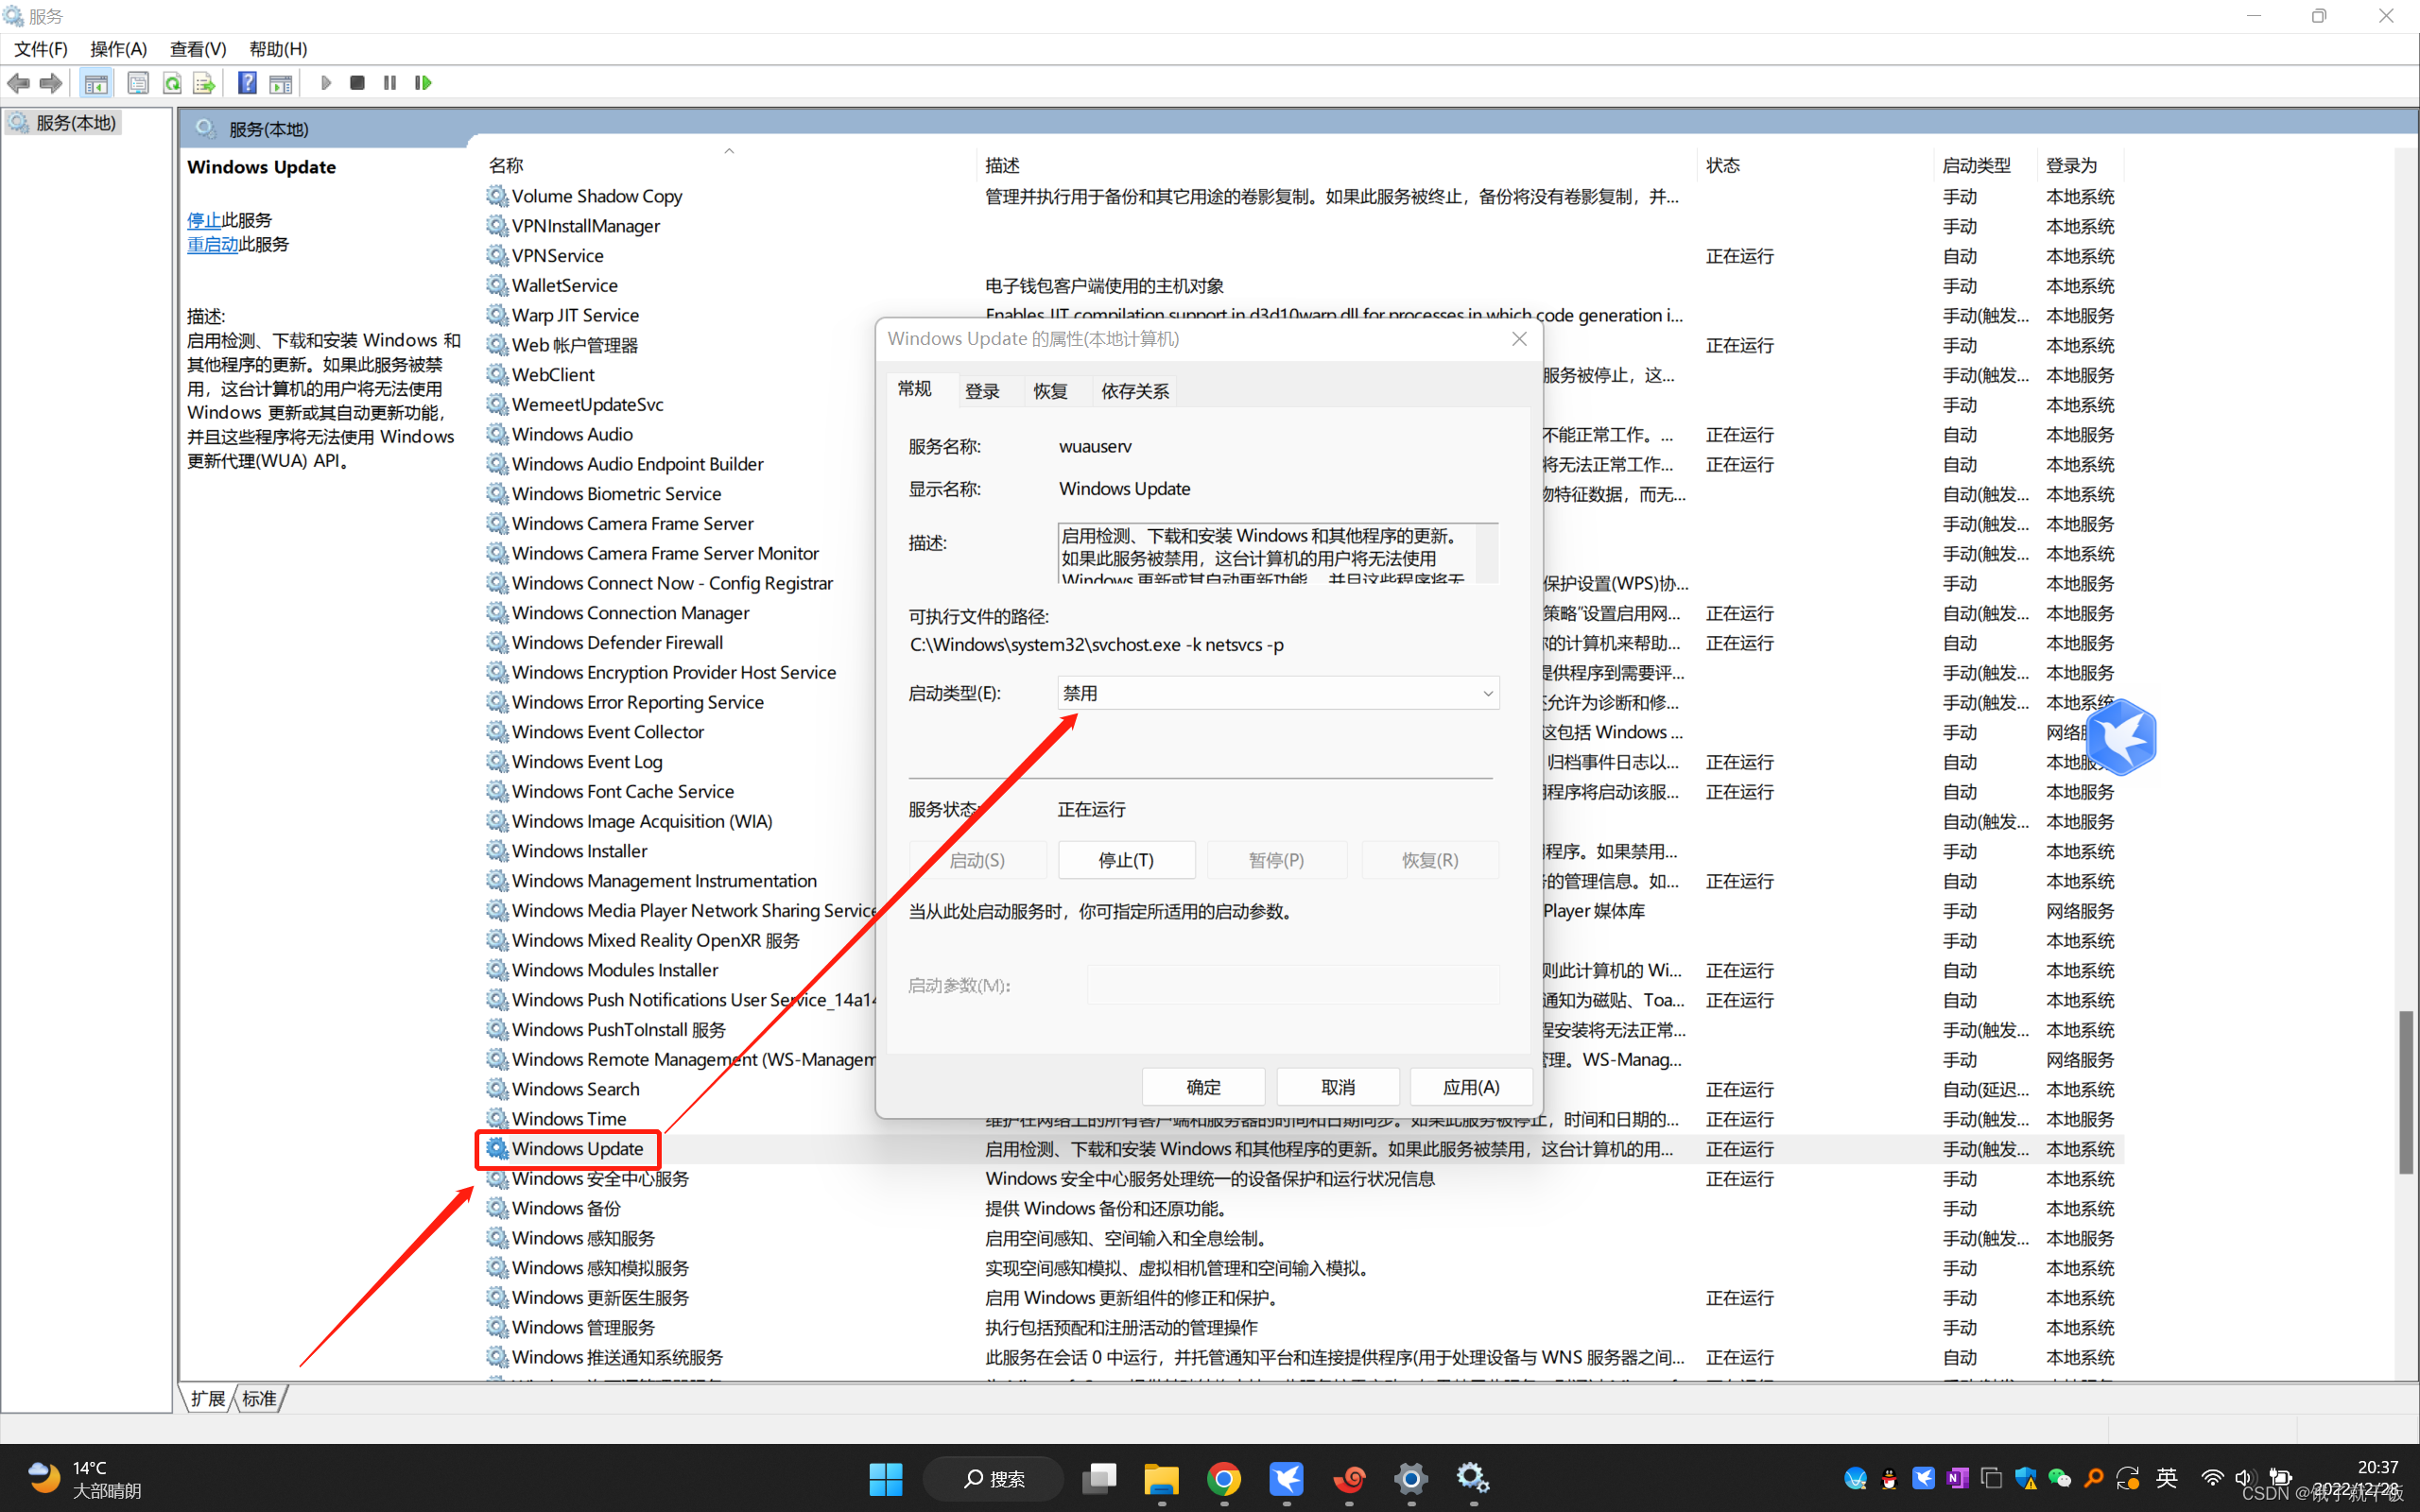Select the Volume Shadow Copy service row
The width and height of the screenshot is (2420, 1512).
coord(1303,196)
